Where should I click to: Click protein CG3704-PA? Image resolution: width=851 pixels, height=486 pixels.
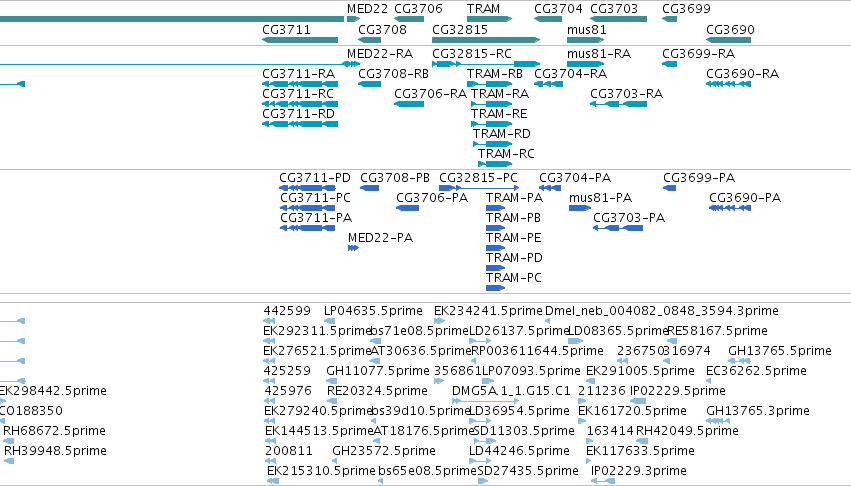pyautogui.click(x=575, y=178)
